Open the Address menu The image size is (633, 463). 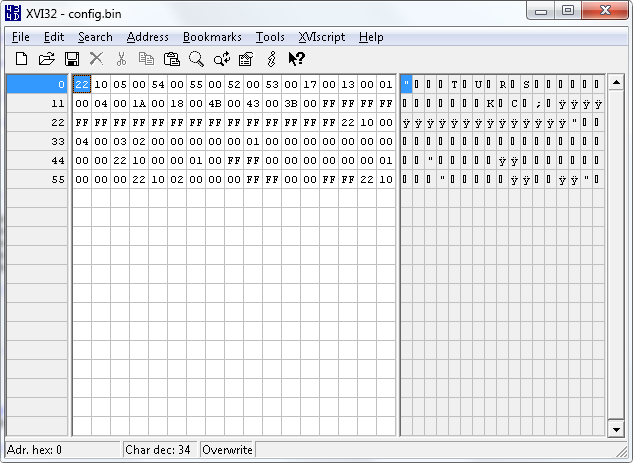(147, 37)
